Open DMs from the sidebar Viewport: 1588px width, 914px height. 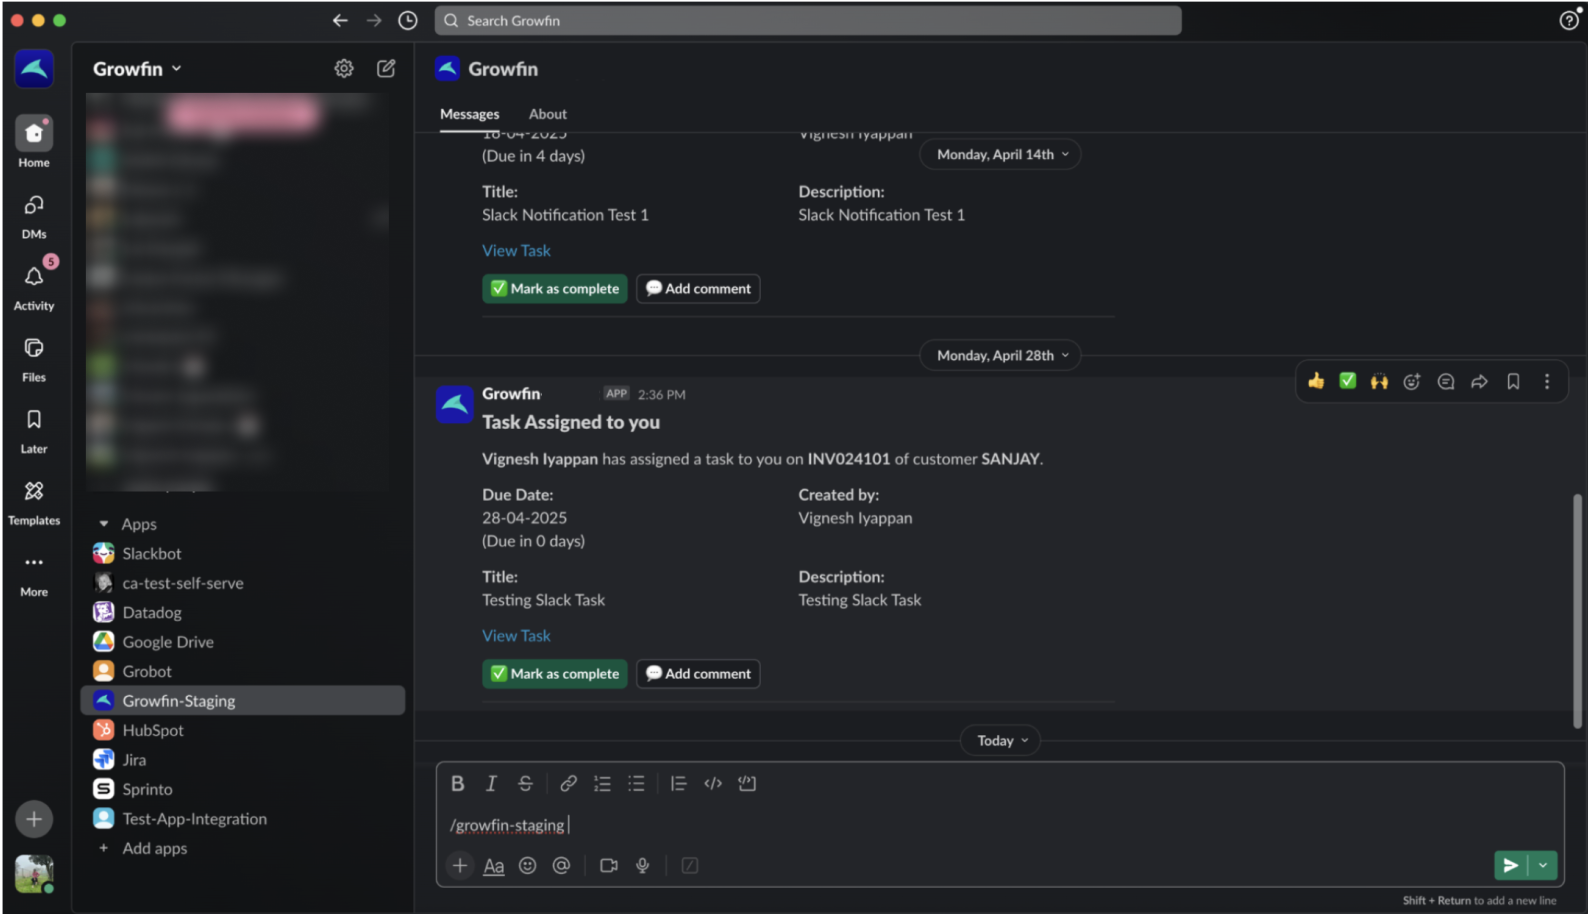coord(34,216)
